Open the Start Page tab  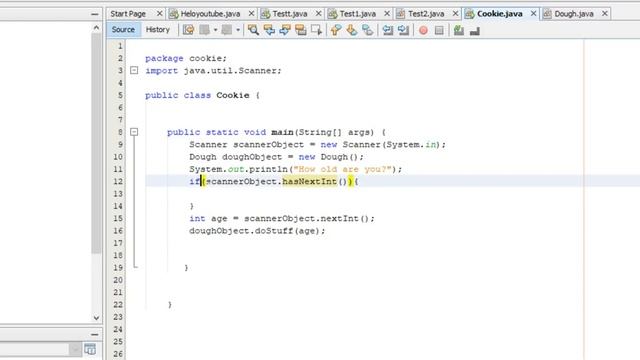pyautogui.click(x=128, y=14)
